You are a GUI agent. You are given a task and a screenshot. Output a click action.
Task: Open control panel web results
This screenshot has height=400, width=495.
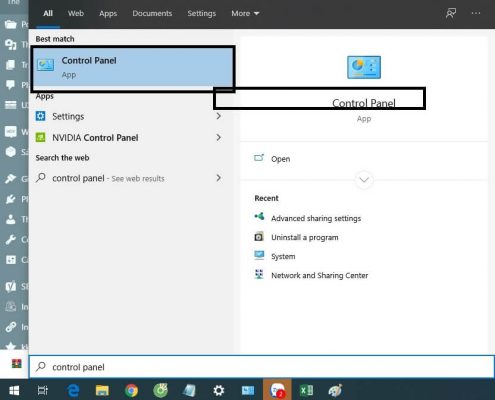tap(128, 178)
